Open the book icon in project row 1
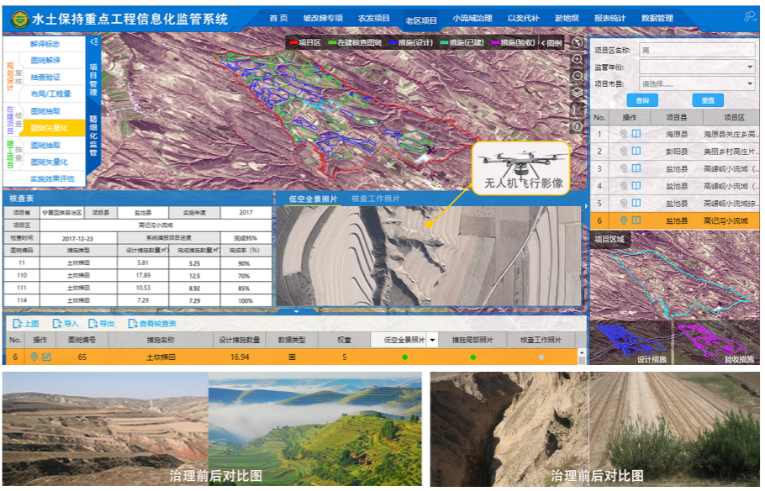Screen dimensions: 765x491 (x=636, y=134)
